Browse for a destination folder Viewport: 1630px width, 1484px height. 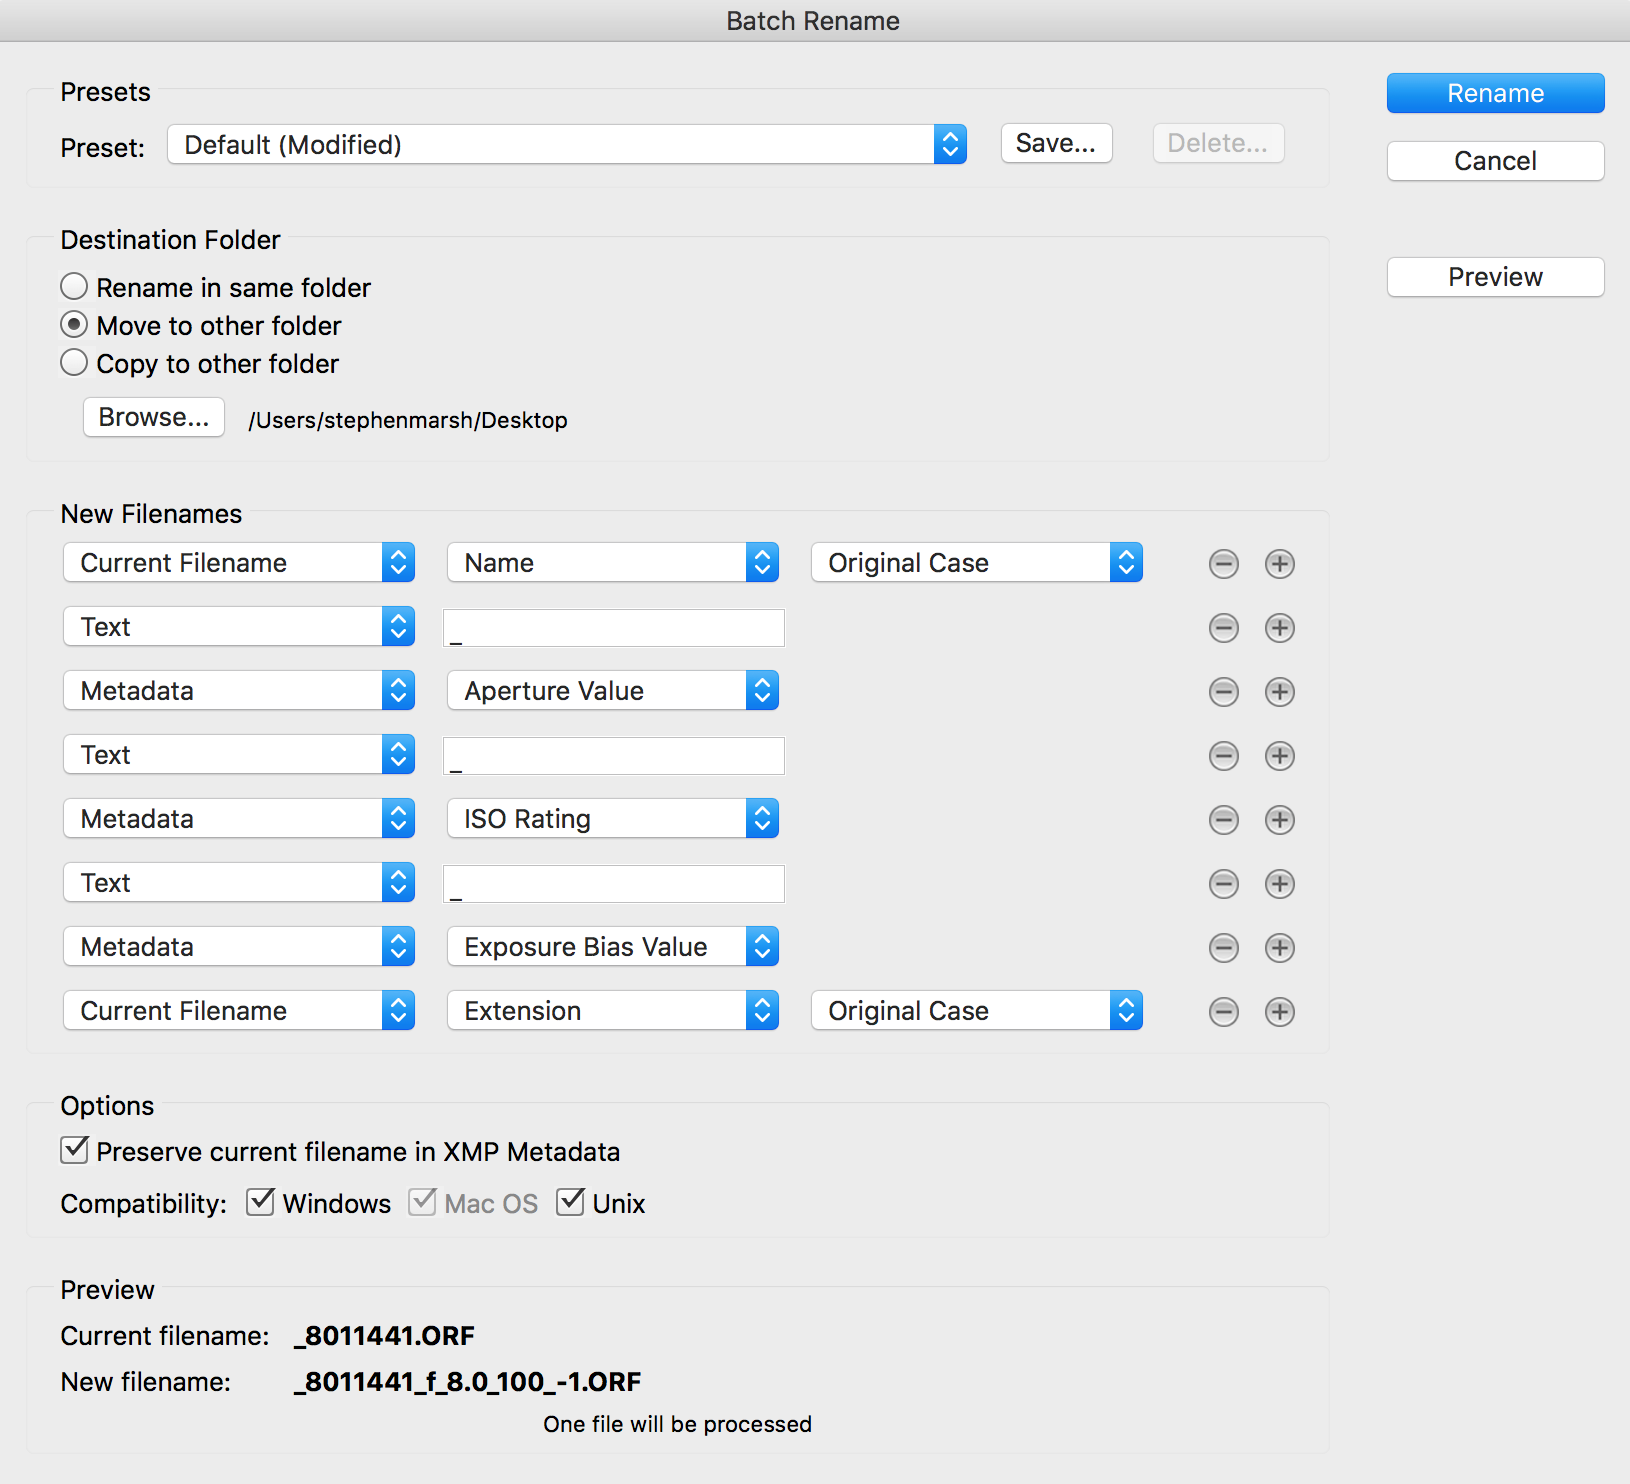tap(154, 417)
